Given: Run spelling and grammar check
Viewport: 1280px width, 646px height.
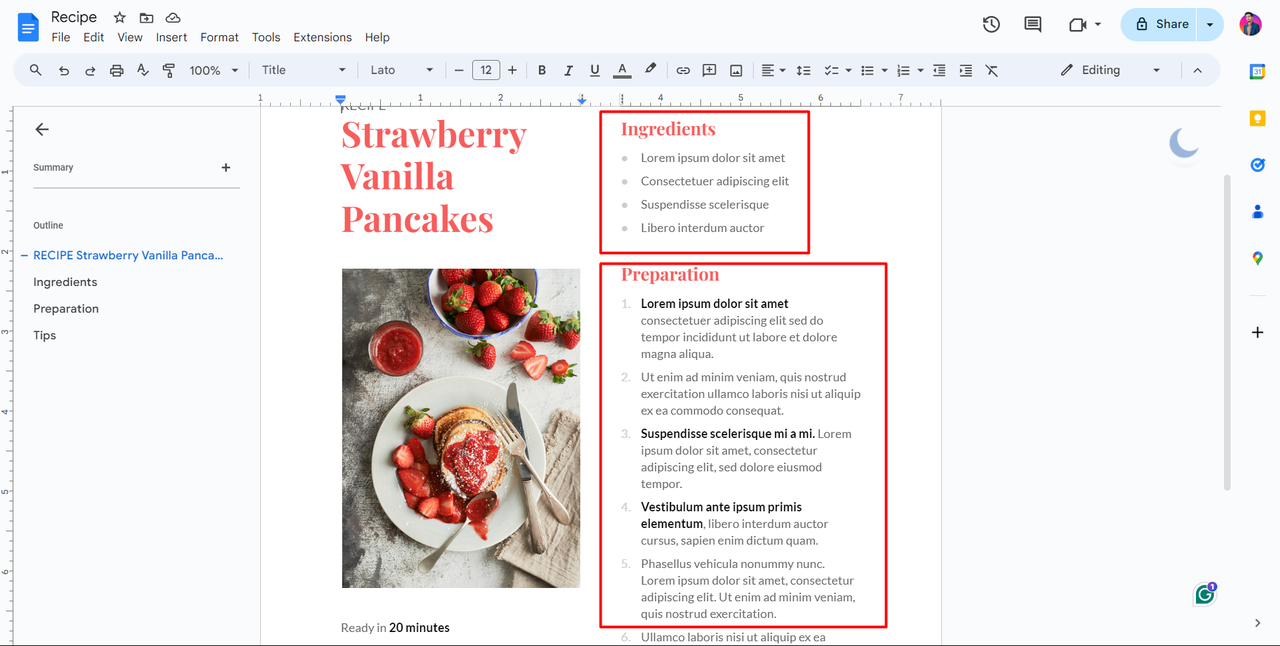Looking at the screenshot, I should click(x=143, y=70).
